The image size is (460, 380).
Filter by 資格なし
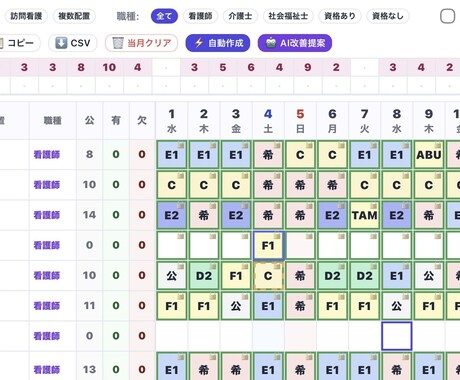[x=388, y=16]
